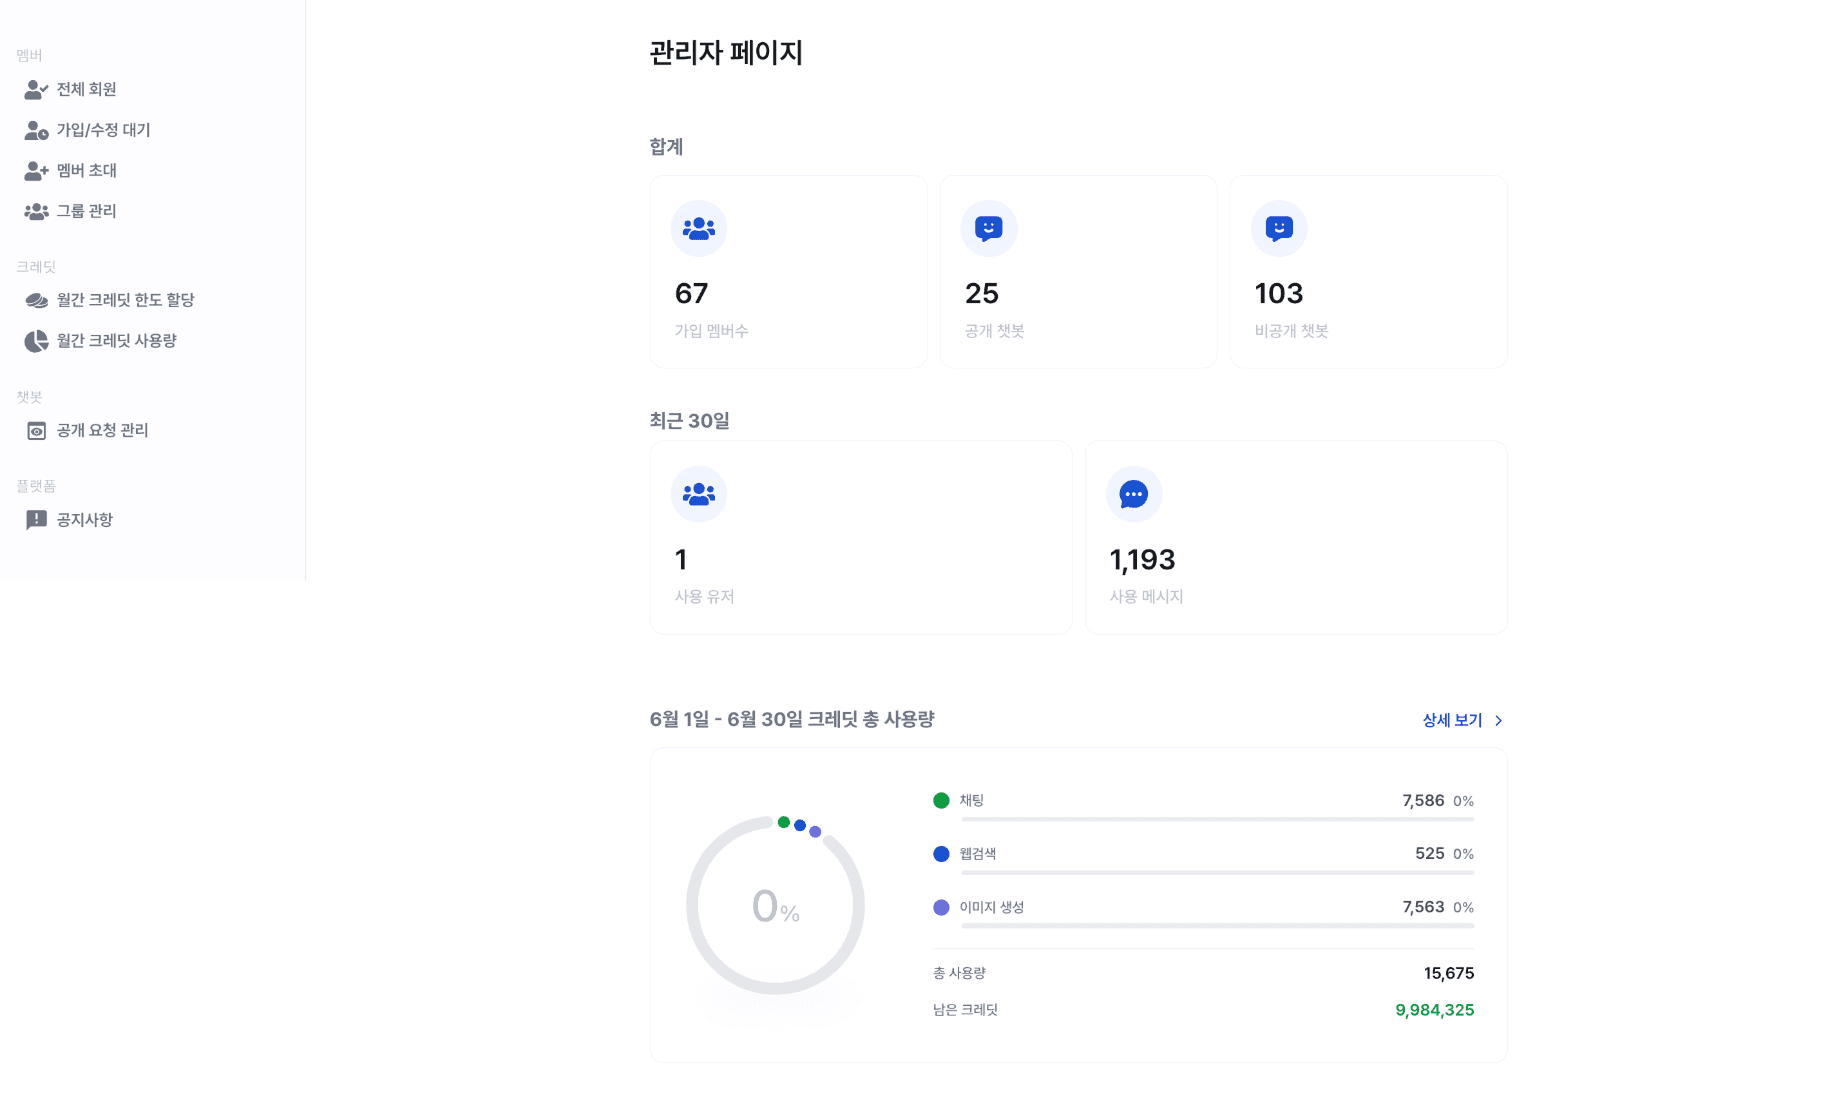Click the chatbot icon on 비공개 챗봇 card

point(1279,228)
